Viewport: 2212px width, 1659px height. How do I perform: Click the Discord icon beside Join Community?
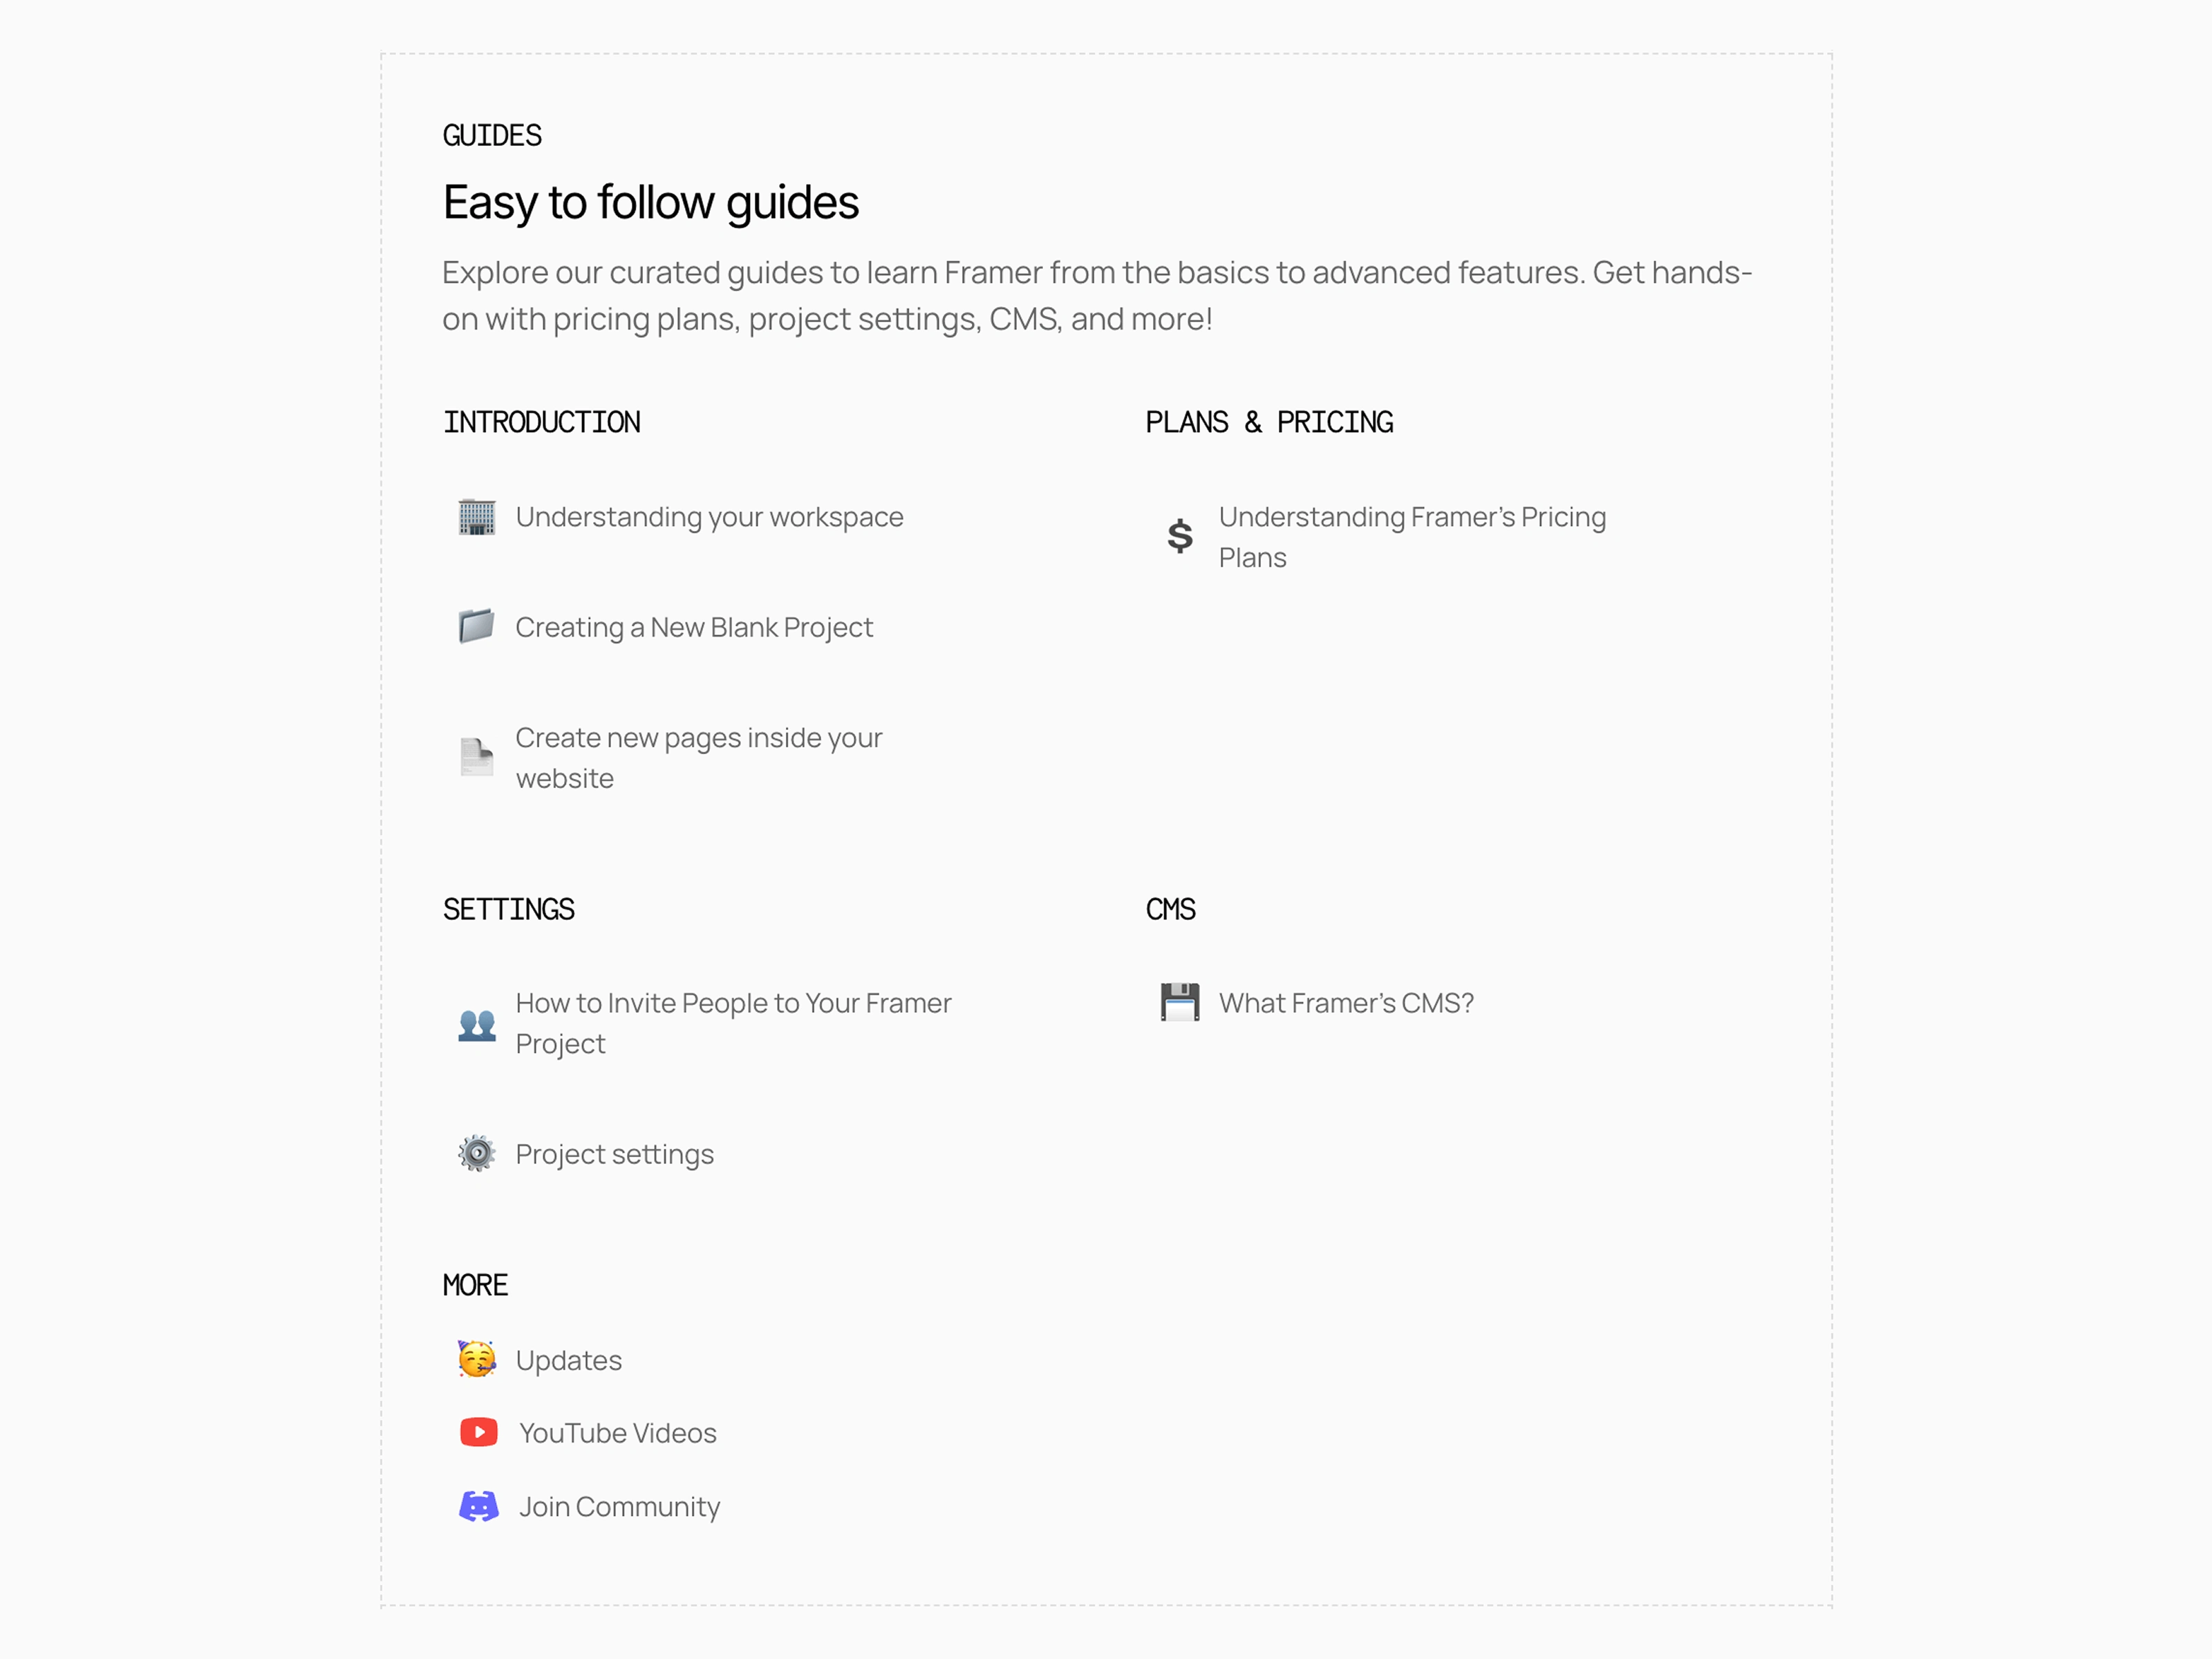479,1506
